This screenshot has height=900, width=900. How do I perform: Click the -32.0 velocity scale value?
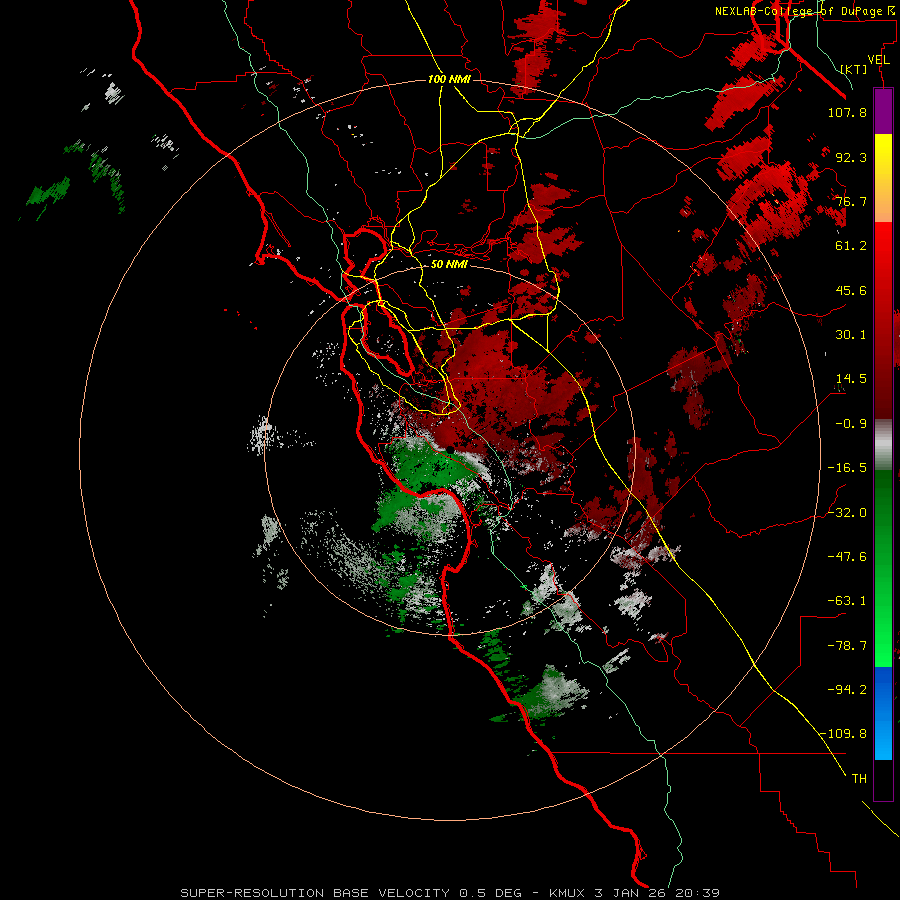[847, 513]
